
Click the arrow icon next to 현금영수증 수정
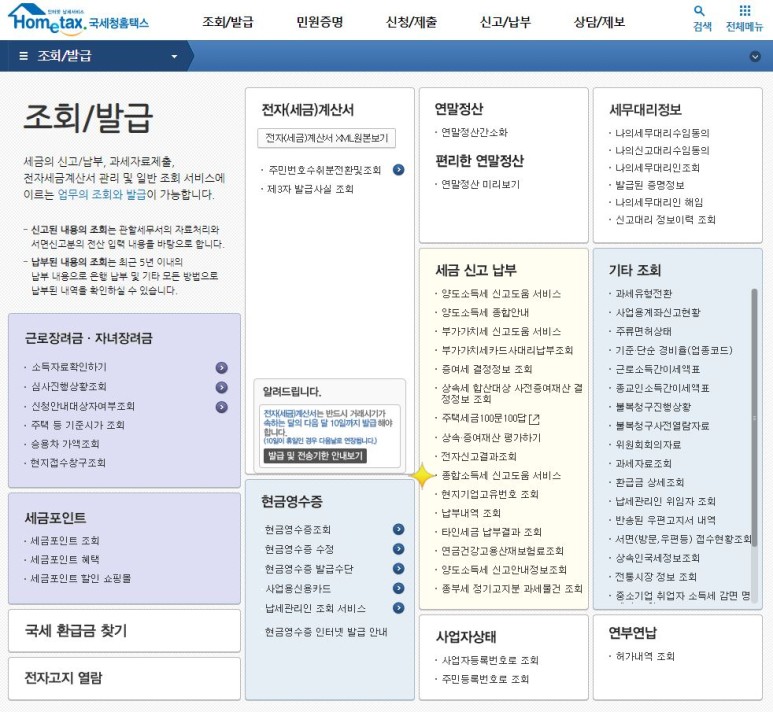coord(398,549)
